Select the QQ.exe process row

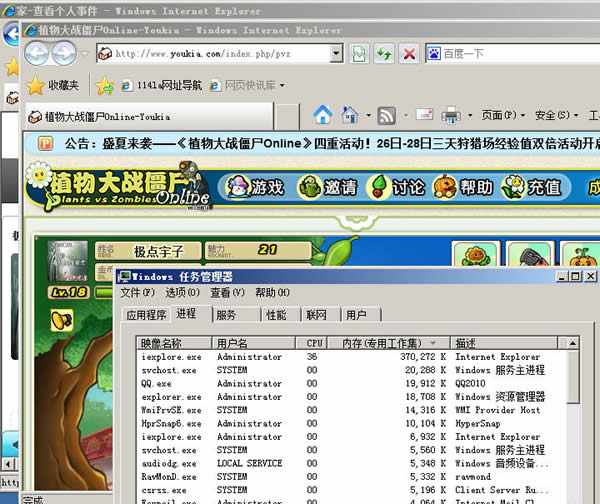click(351, 383)
